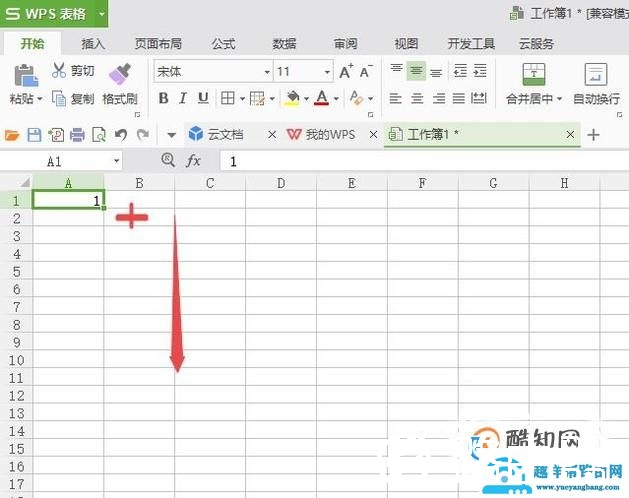Screen dimensions: 629x498
Task: Decrease indent
Action: point(460,71)
